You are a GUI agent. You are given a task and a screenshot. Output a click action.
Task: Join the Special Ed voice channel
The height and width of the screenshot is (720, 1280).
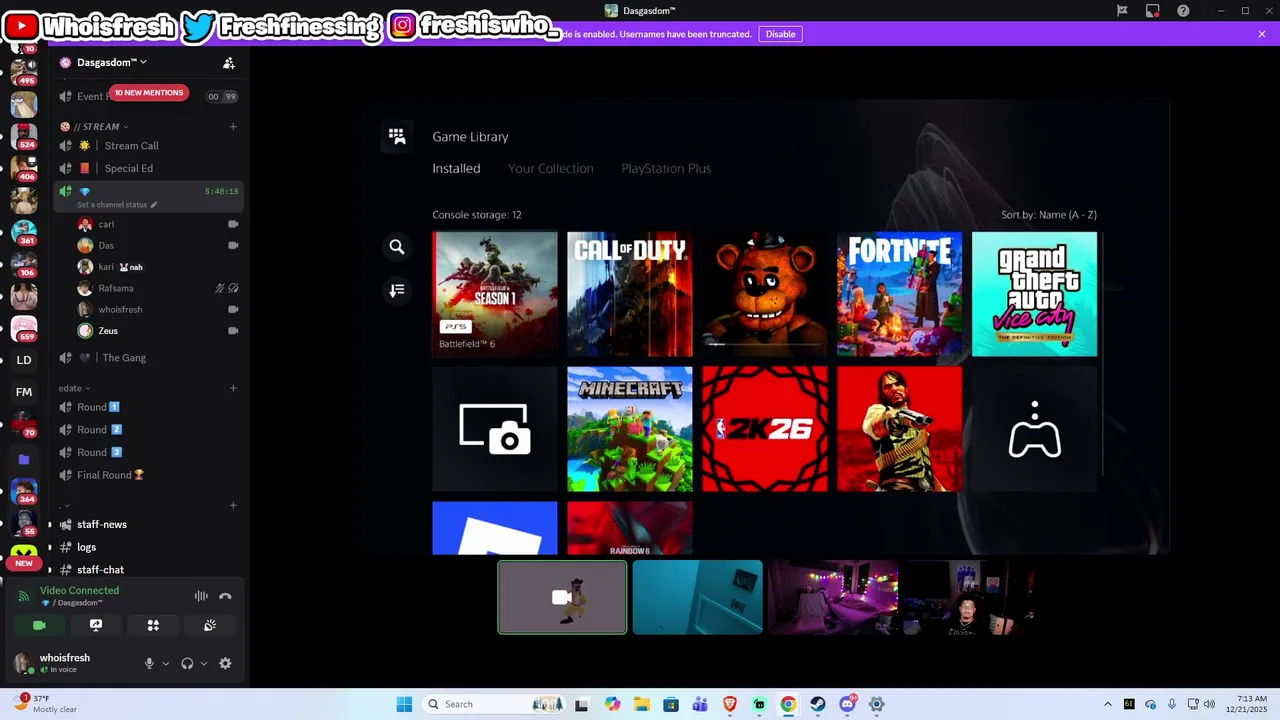[x=148, y=168]
